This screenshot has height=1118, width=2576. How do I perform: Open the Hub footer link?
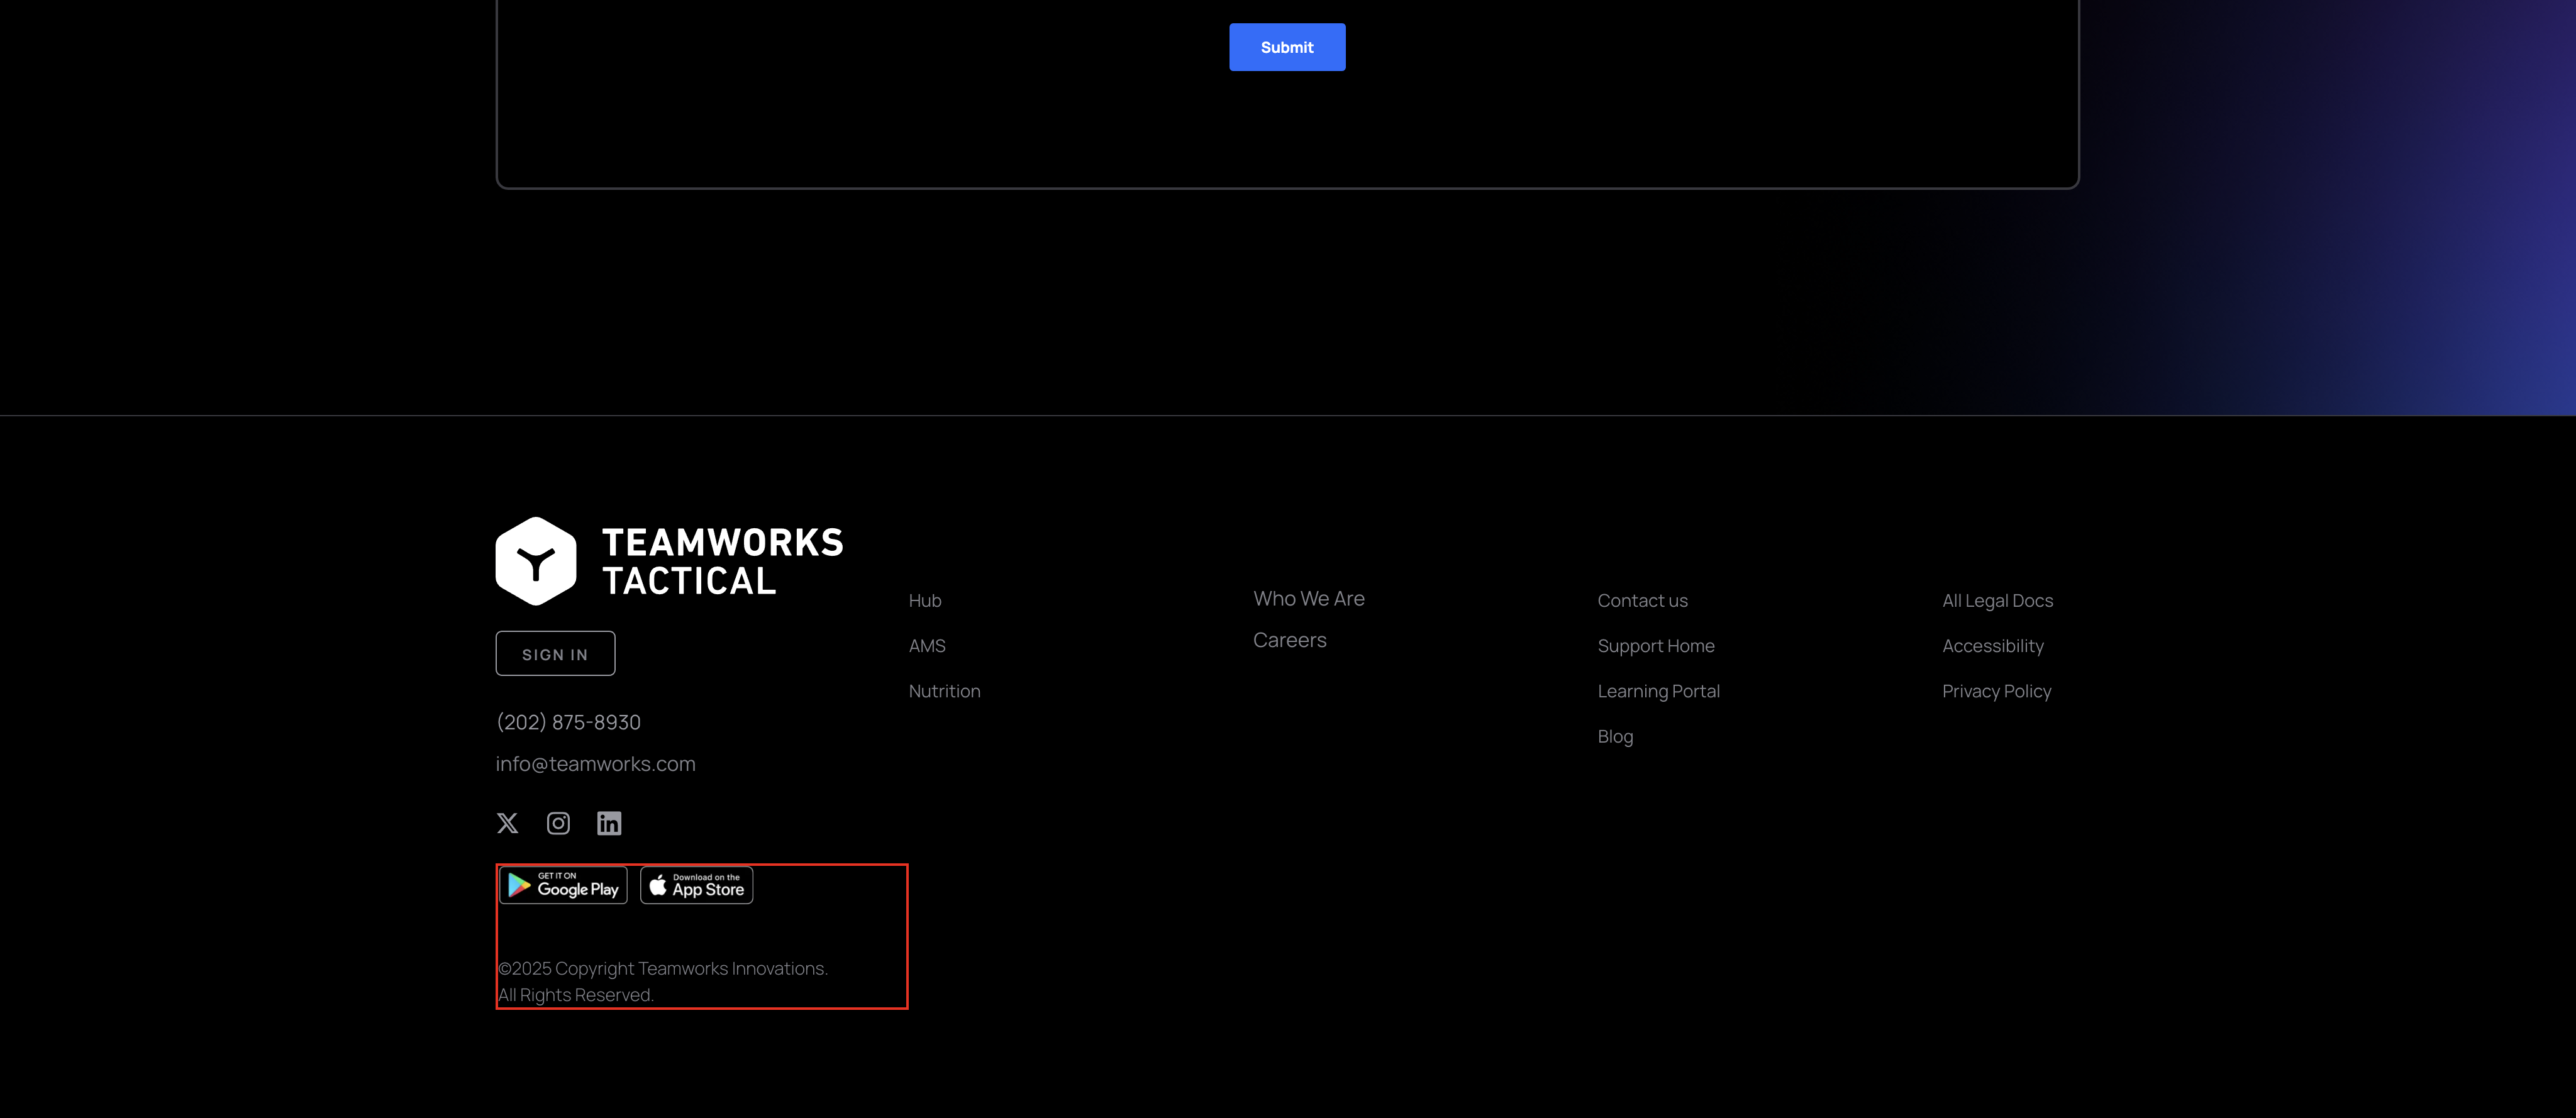click(925, 601)
